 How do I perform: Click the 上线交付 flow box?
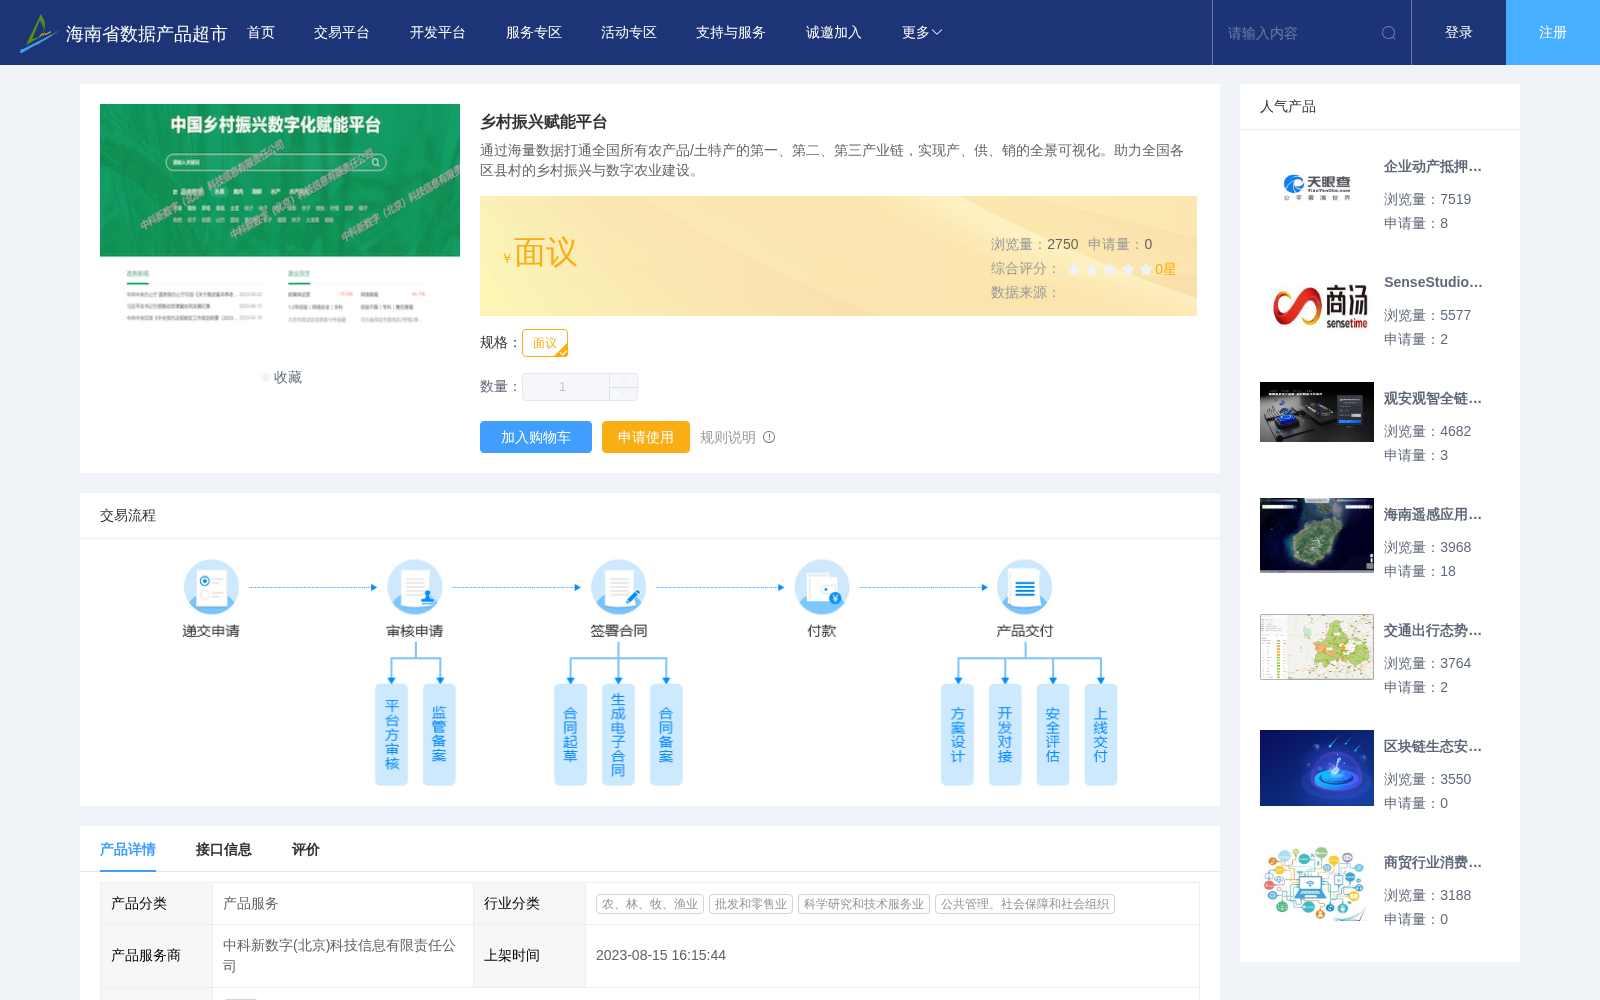1101,735
